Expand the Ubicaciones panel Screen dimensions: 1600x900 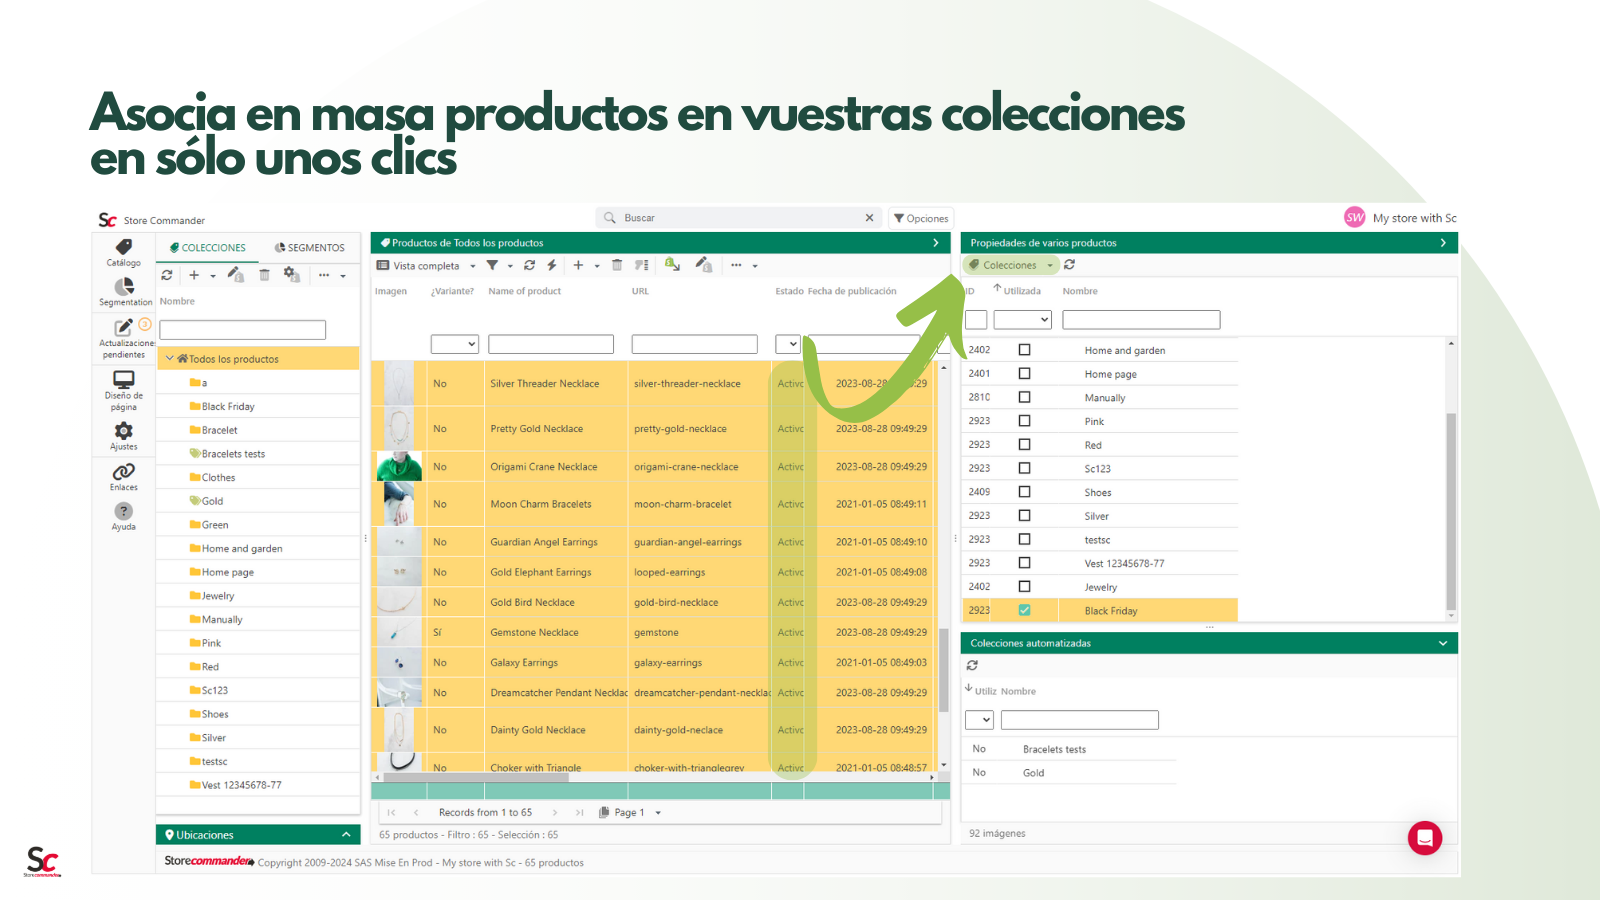coord(346,834)
